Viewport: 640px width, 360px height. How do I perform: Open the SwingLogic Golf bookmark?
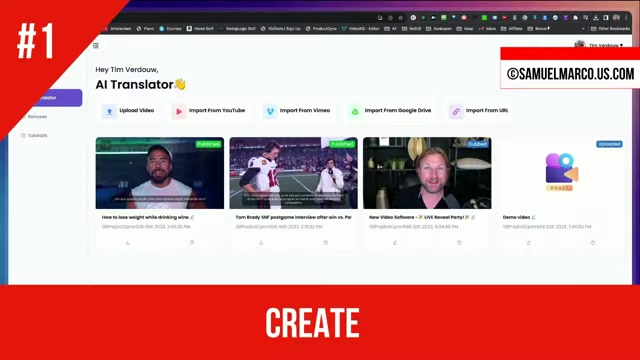pyautogui.click(x=237, y=29)
